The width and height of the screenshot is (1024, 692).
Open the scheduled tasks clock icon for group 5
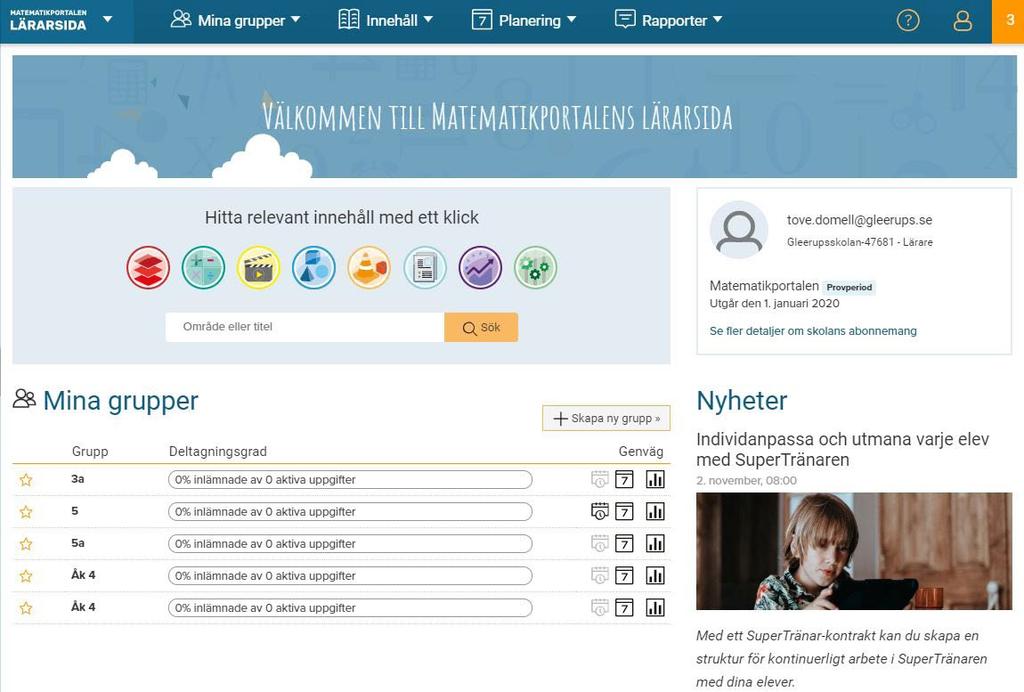point(600,511)
